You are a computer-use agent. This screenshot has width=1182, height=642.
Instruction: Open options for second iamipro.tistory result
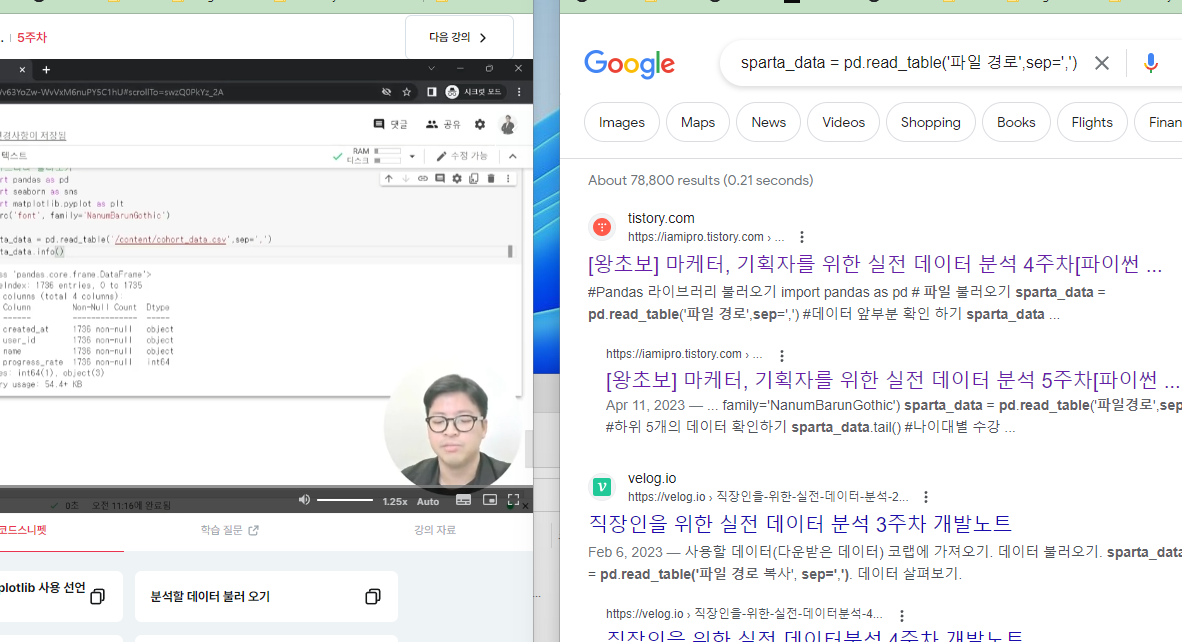(x=781, y=356)
